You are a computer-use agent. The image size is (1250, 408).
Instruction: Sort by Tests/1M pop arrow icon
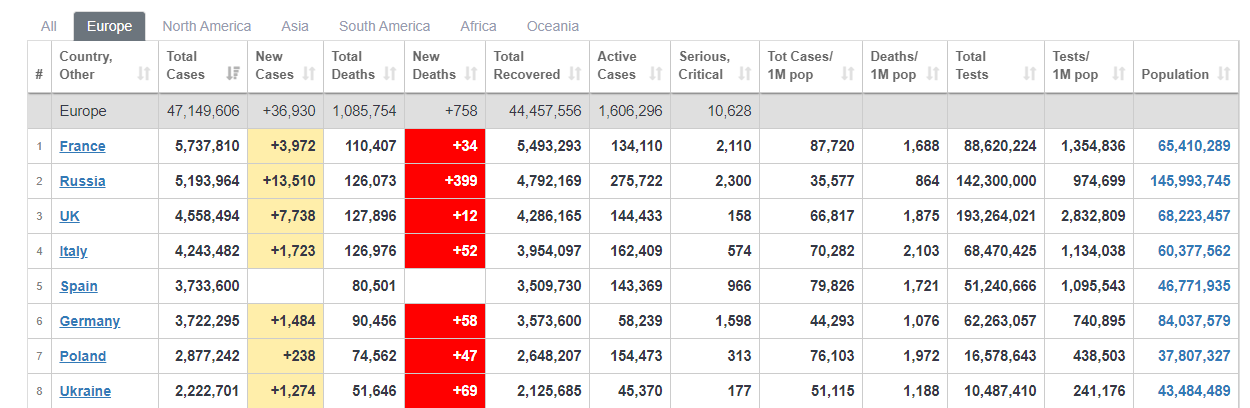pos(1118,74)
